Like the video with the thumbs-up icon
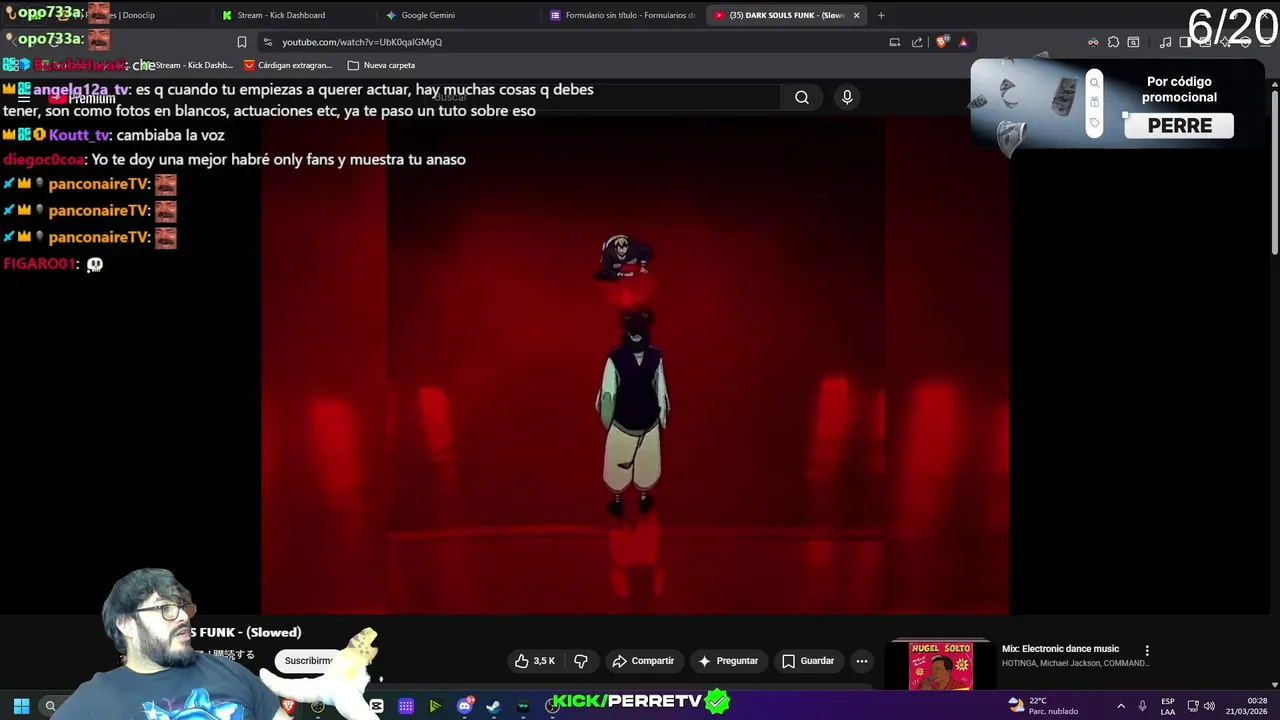This screenshot has width=1280, height=720. tap(521, 661)
